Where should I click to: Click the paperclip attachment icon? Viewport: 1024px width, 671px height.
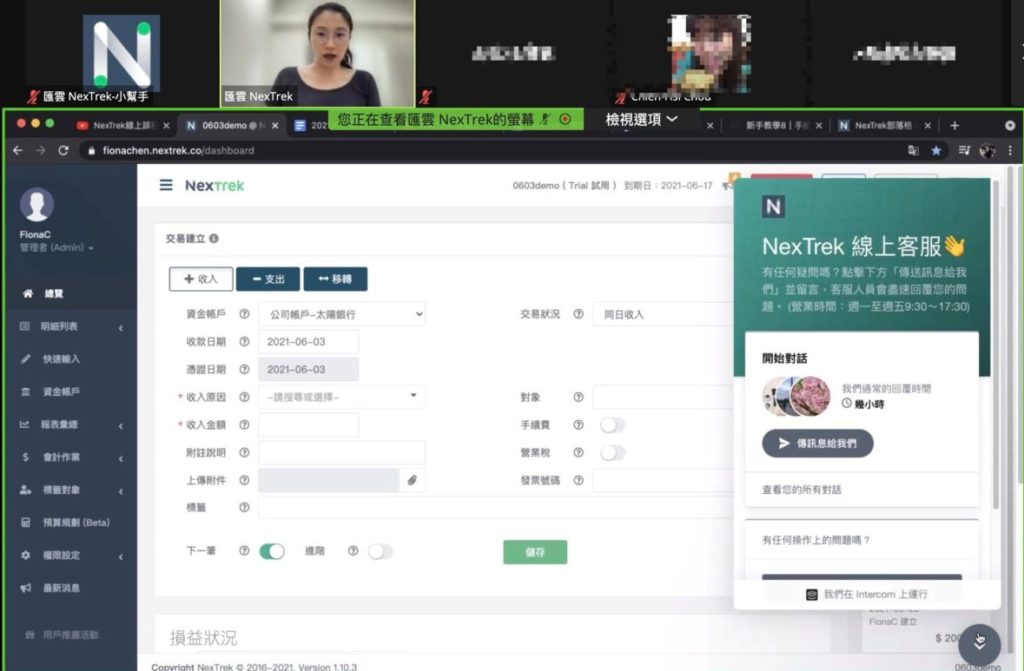pyautogui.click(x=412, y=480)
